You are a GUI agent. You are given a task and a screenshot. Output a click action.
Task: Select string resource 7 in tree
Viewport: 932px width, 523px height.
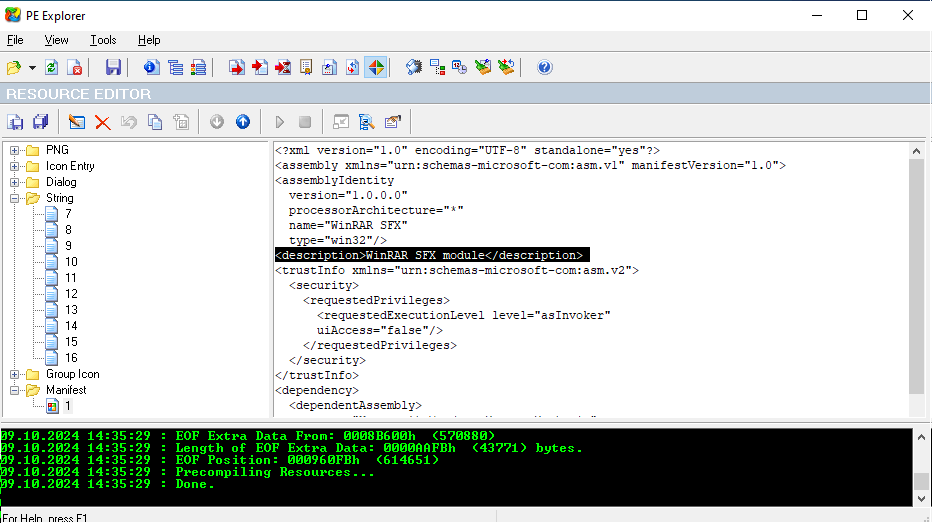coord(68,214)
